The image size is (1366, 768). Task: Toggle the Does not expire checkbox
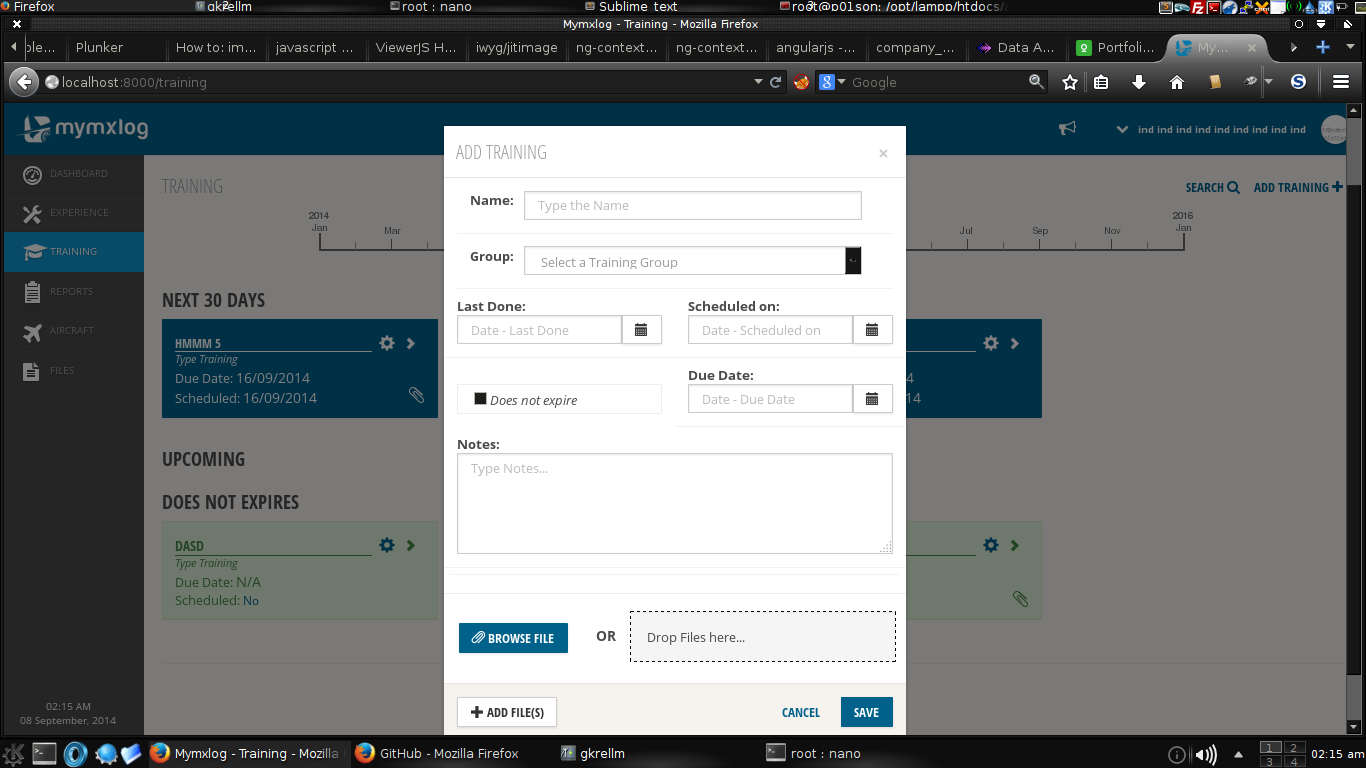click(480, 399)
